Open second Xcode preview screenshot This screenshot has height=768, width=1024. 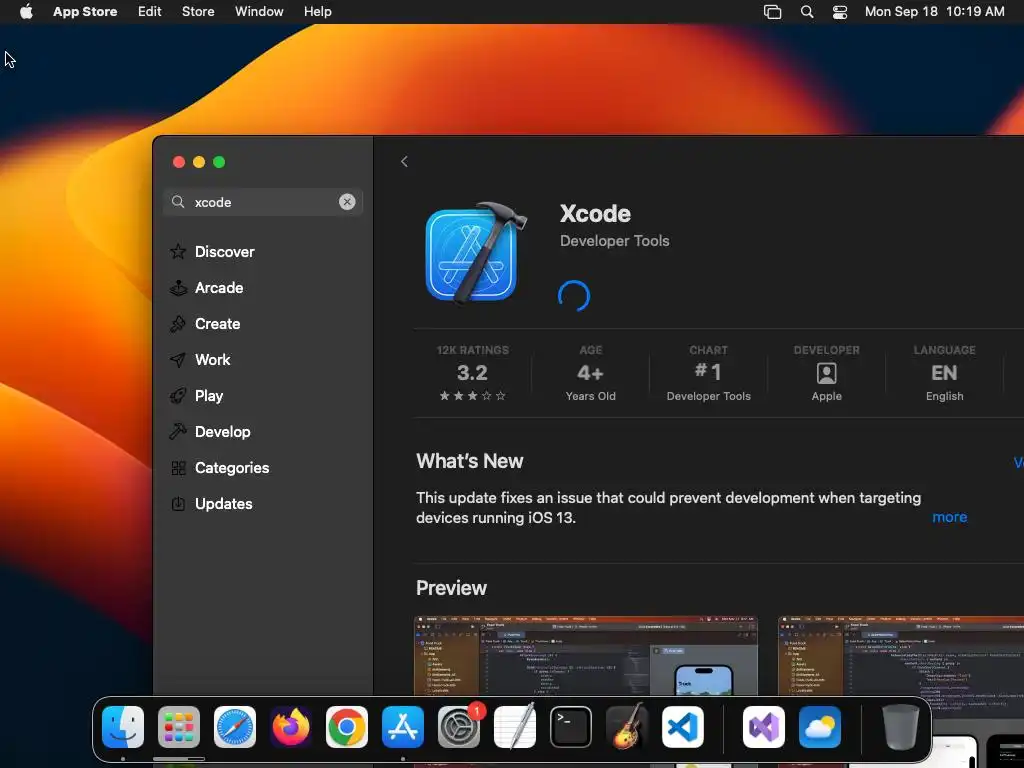(901, 656)
